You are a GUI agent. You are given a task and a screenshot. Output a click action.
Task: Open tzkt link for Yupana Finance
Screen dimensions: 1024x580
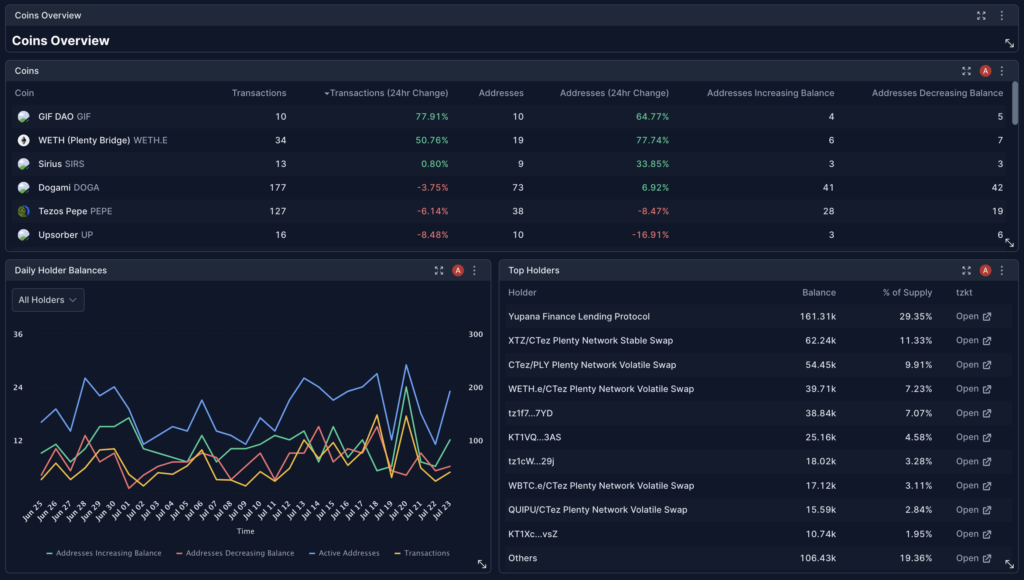pos(974,316)
